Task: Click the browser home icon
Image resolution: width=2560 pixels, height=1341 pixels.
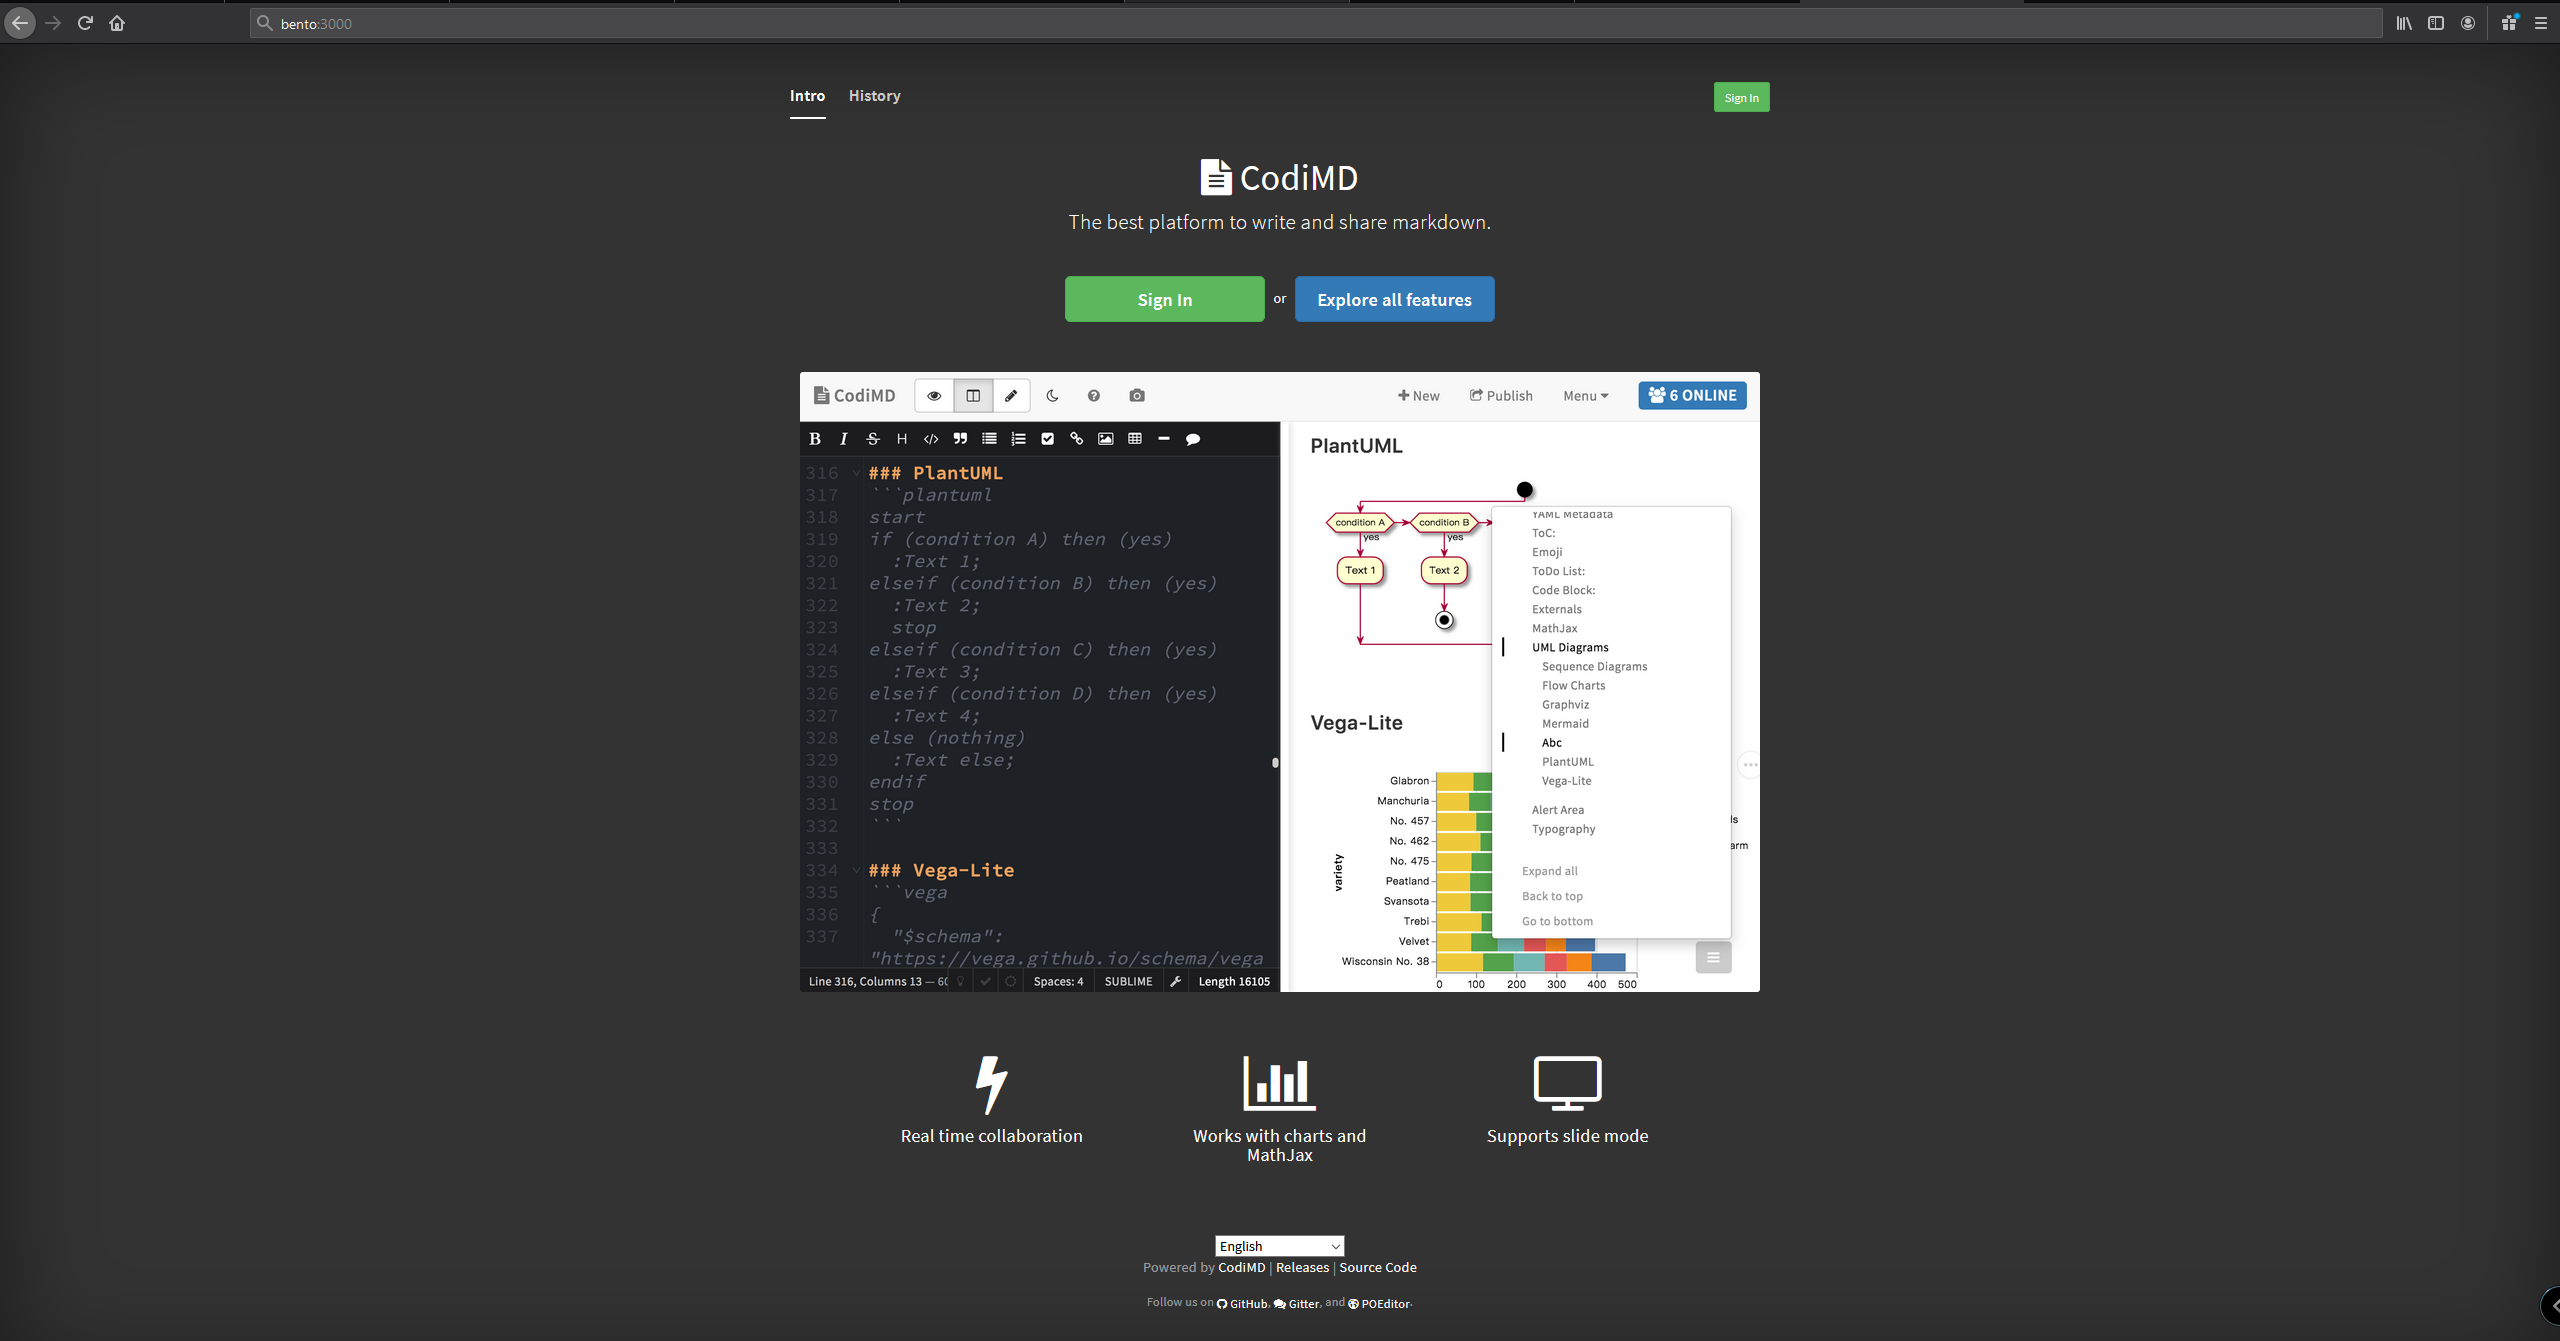Action: 117,23
